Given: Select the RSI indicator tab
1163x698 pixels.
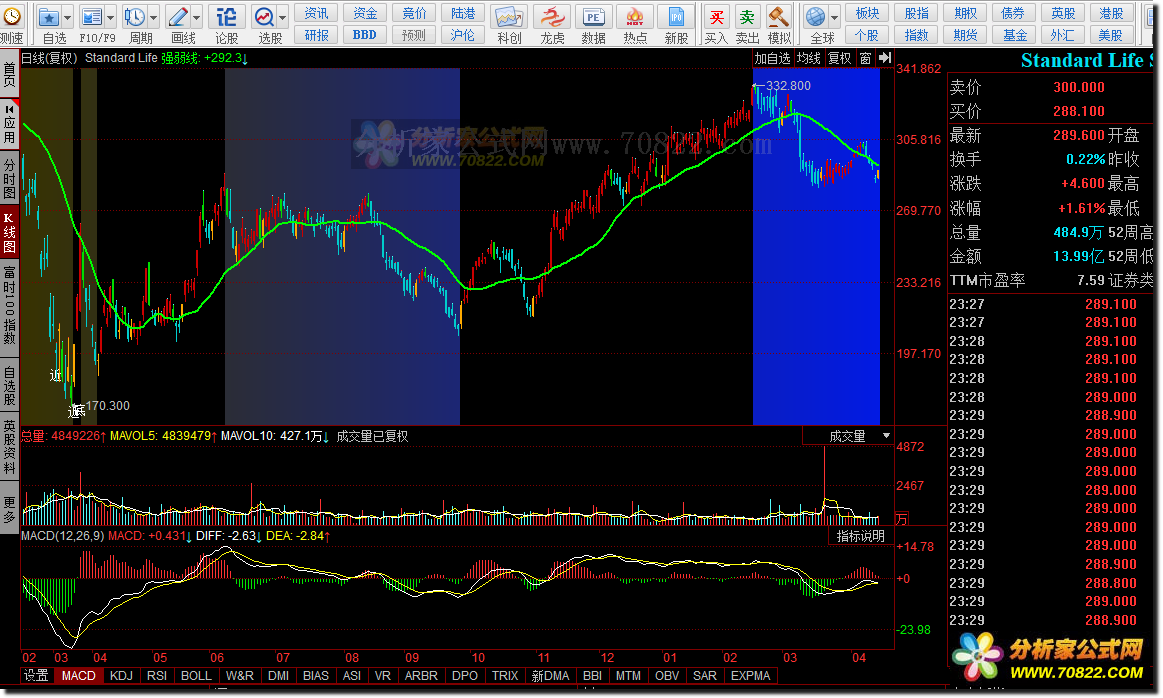Looking at the screenshot, I should [157, 676].
